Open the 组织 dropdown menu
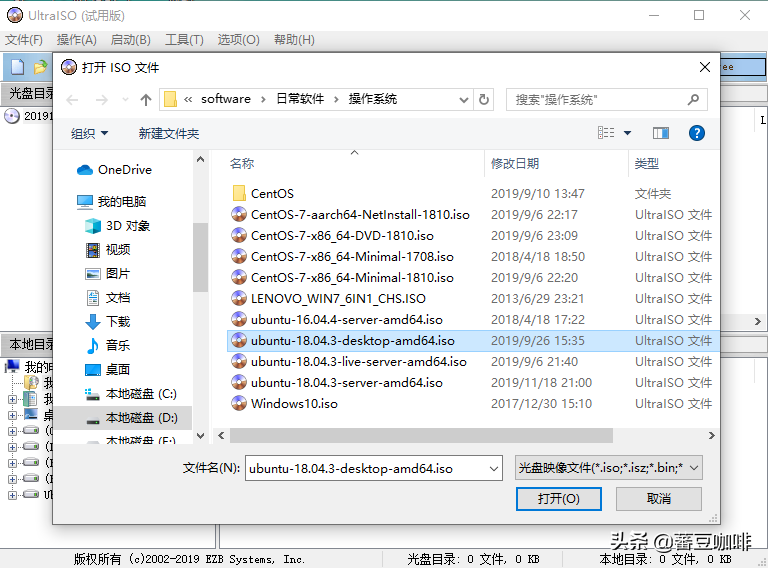This screenshot has height=568, width=768. (x=89, y=133)
